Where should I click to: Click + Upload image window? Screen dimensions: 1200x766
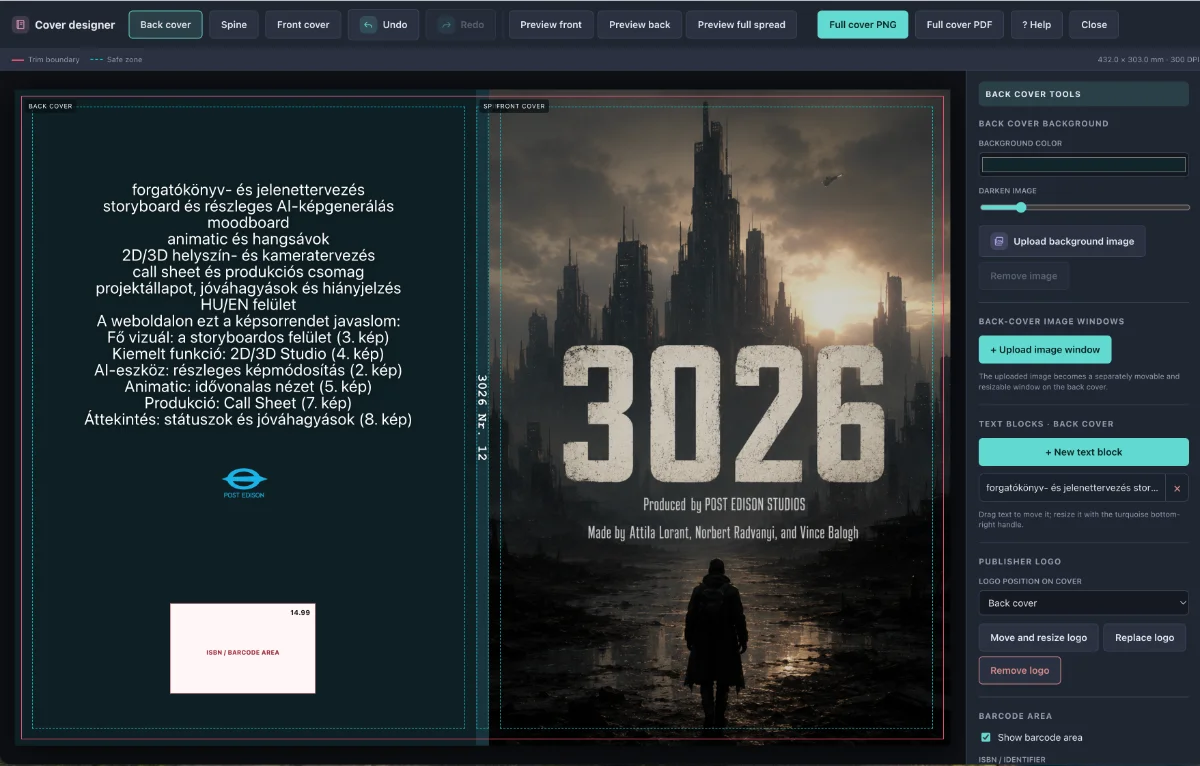(1045, 350)
